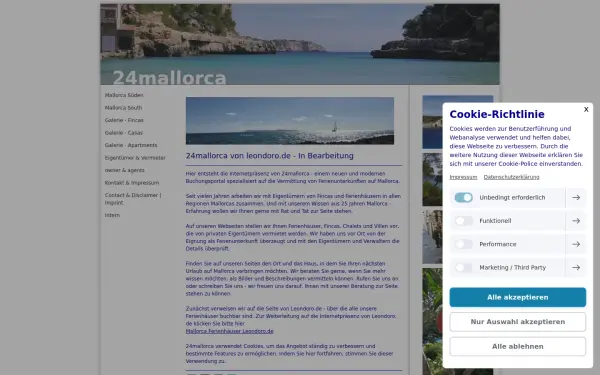Viewport: 600px width, 375px height.
Task: Open Kontakt & Impressum page
Action: (x=132, y=183)
